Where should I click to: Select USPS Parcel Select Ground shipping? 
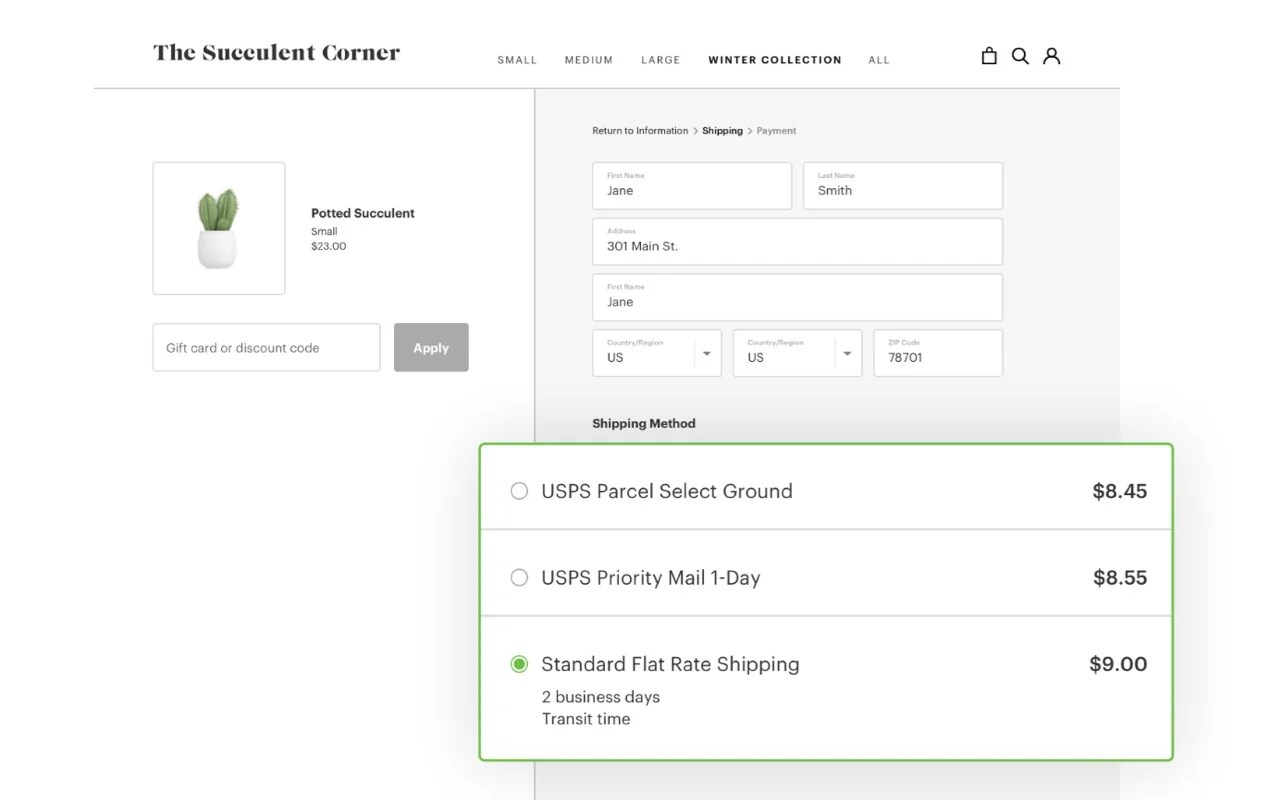pos(519,491)
